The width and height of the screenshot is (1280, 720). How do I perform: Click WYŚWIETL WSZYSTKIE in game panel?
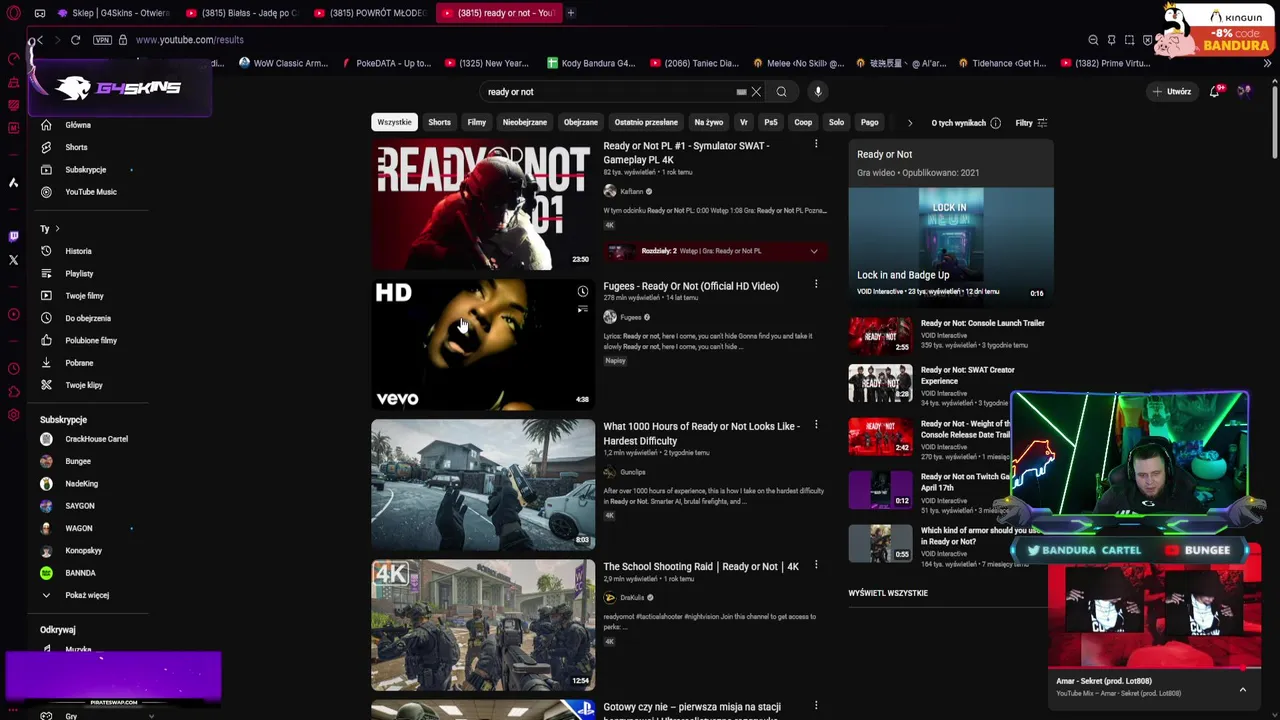[x=888, y=593]
